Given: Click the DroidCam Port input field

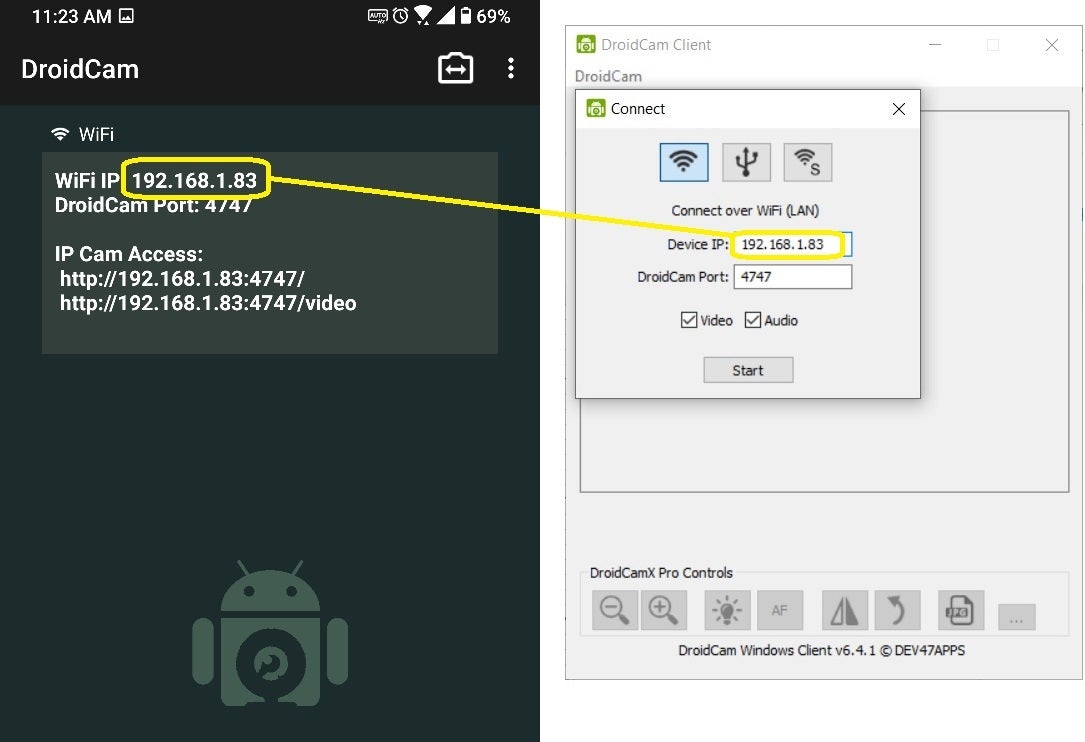Looking at the screenshot, I should tap(792, 277).
